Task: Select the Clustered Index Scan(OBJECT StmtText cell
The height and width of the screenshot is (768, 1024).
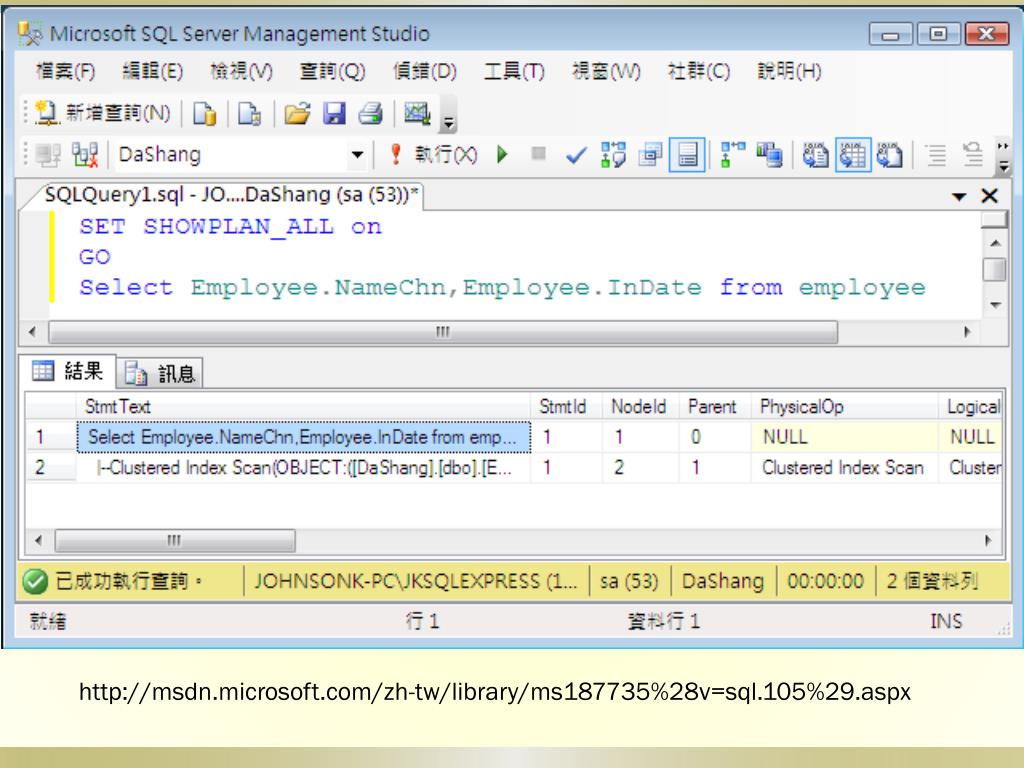Action: pyautogui.click(x=304, y=468)
